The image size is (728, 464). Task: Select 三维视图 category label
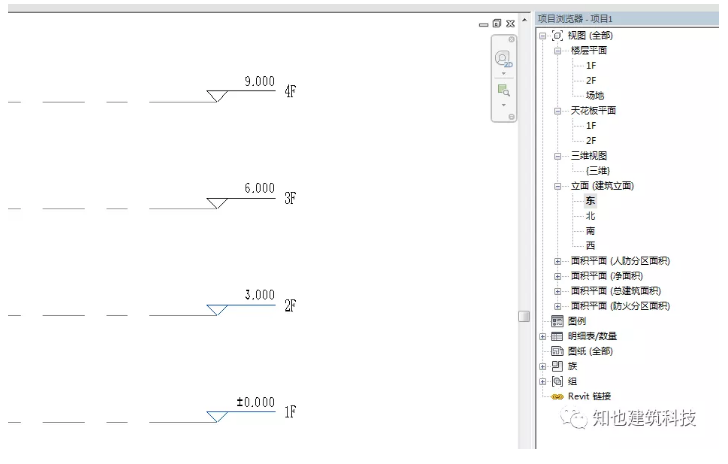589,156
